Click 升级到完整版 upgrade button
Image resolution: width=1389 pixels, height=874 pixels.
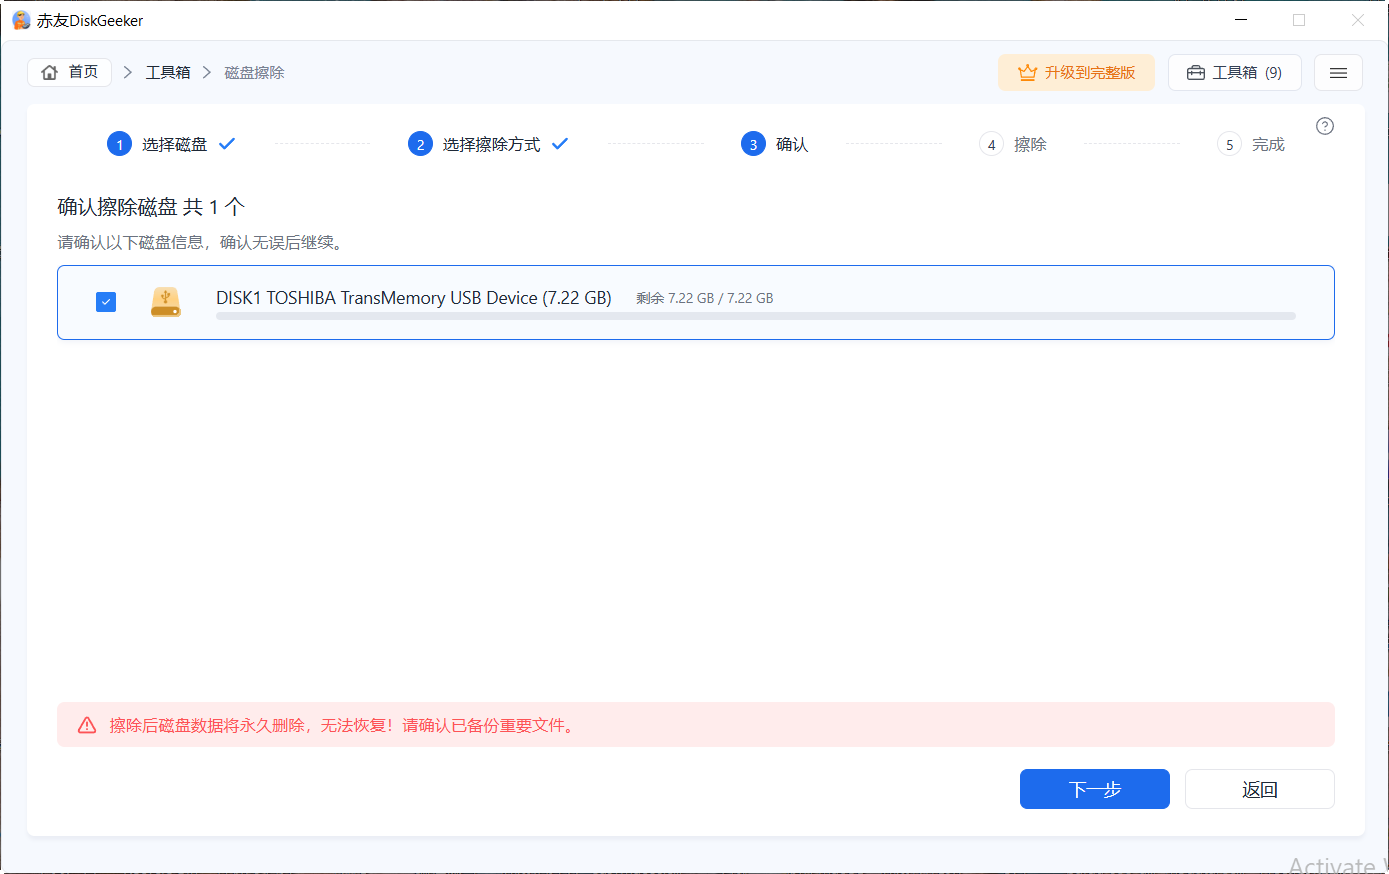1076,72
